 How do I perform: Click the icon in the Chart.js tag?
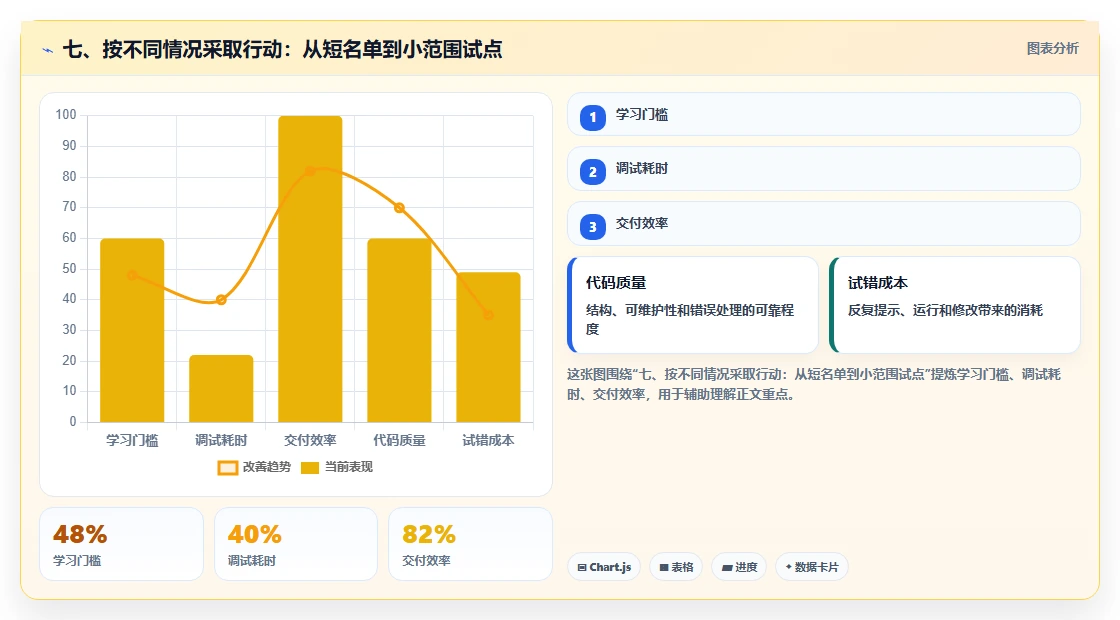(x=582, y=567)
